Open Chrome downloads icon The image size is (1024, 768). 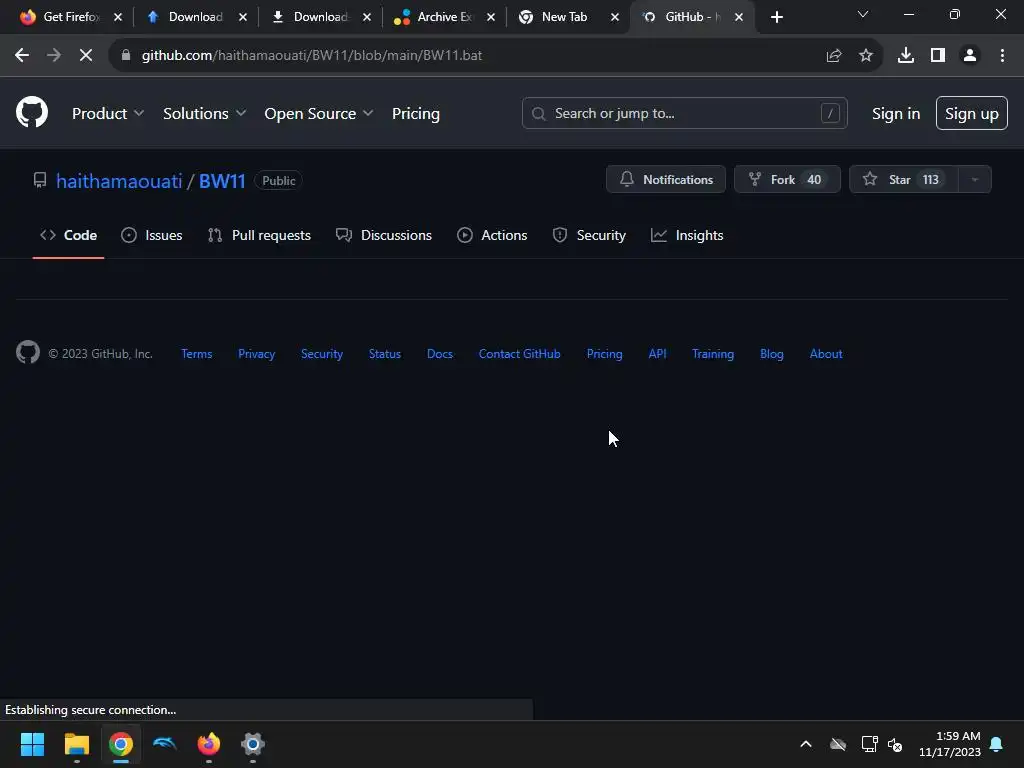click(906, 56)
